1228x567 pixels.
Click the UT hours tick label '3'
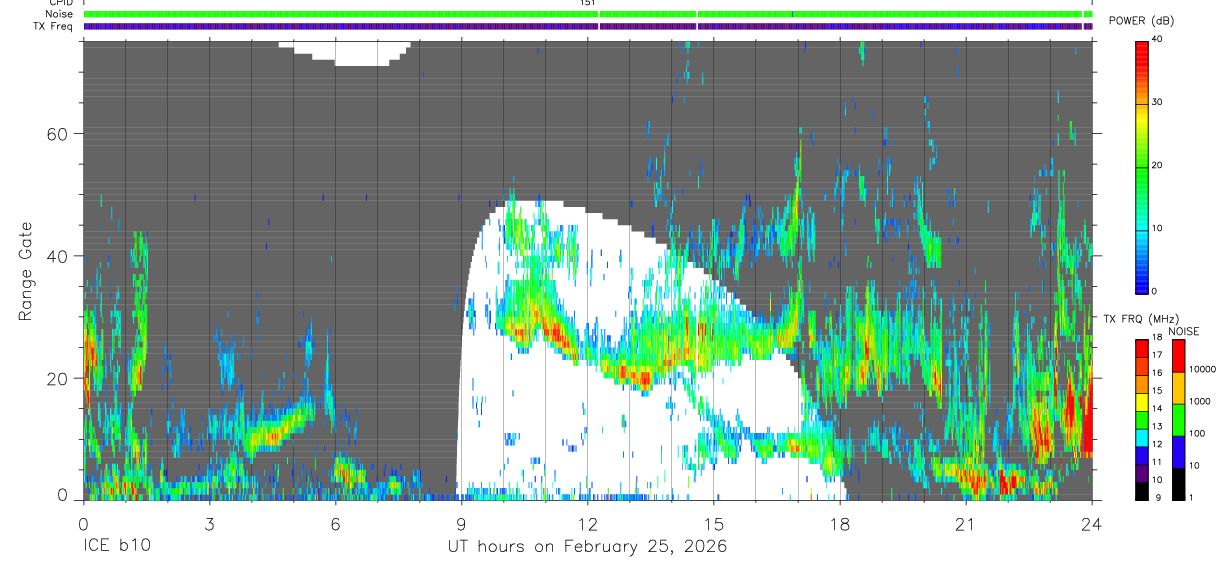tap(209, 523)
